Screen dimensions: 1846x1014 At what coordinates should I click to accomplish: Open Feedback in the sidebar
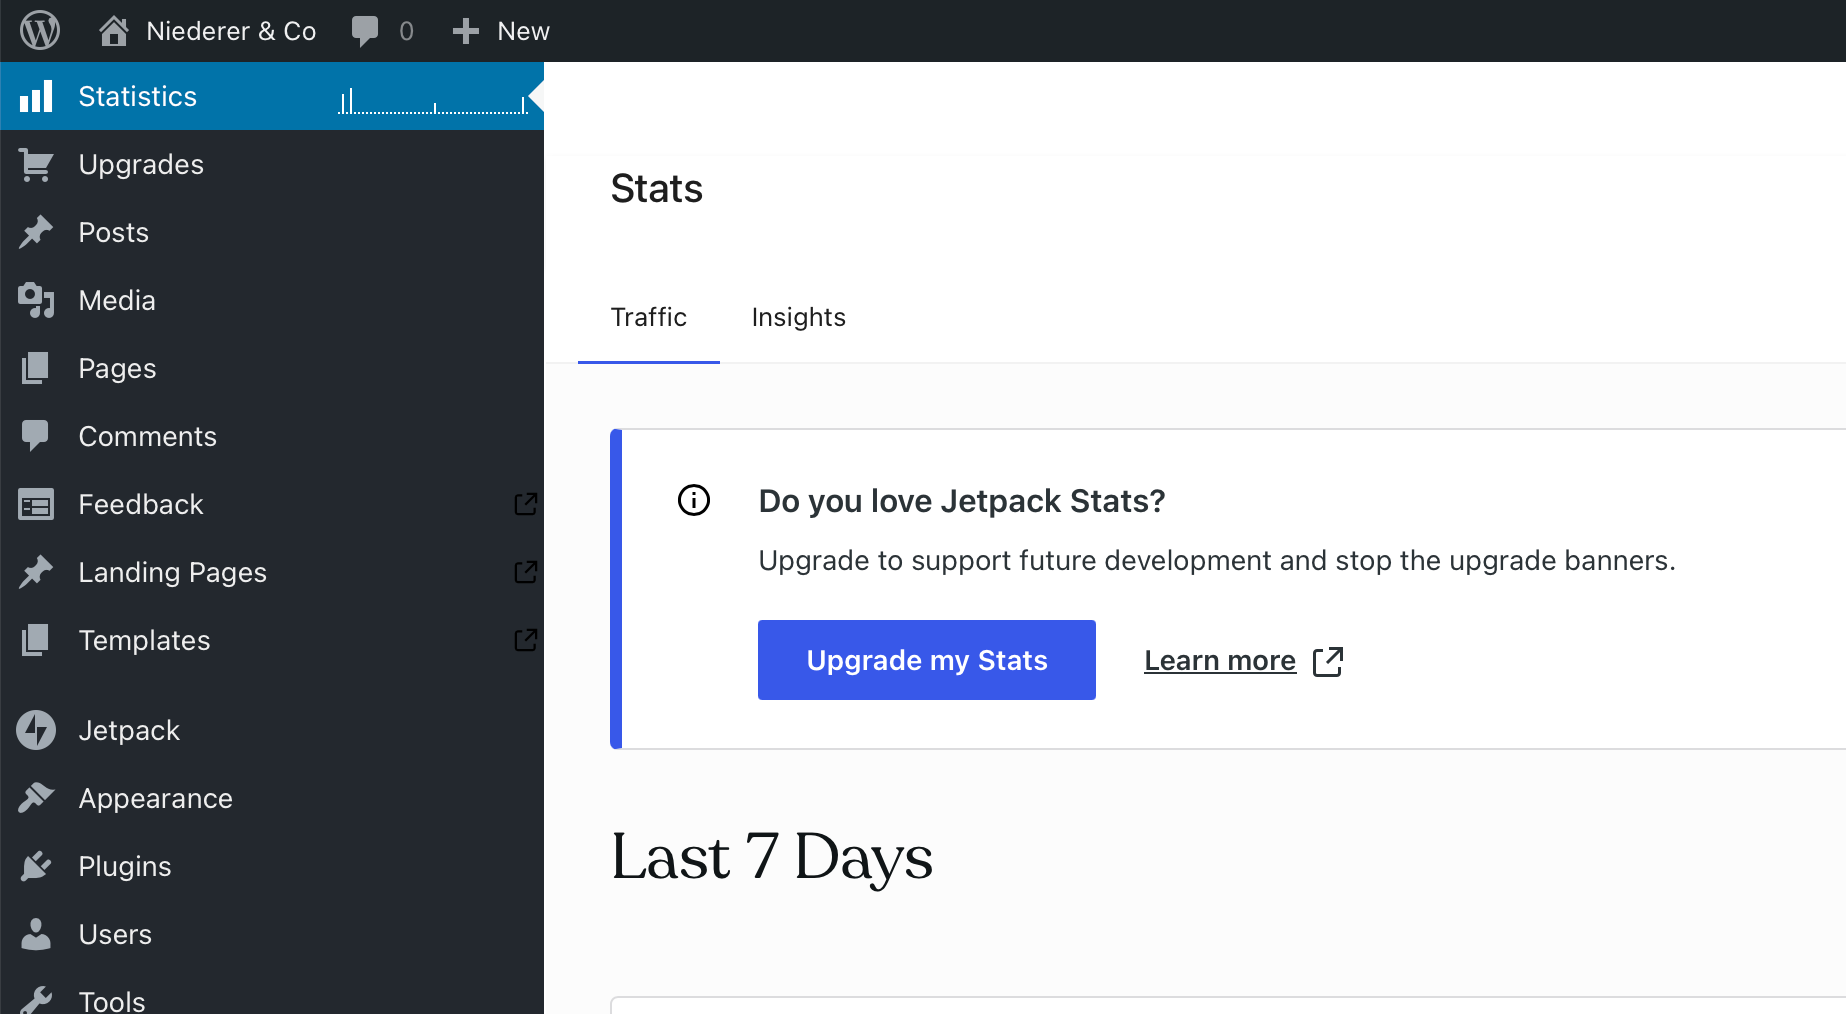(x=141, y=504)
